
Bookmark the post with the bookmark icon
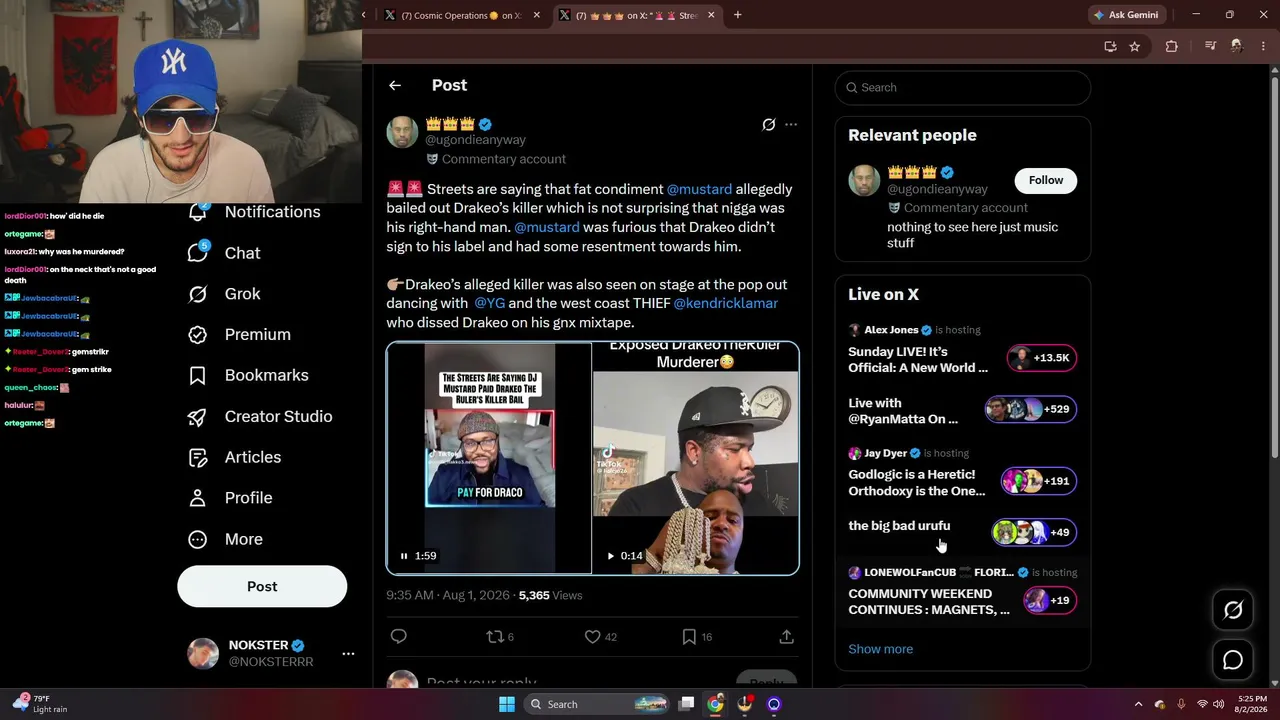(689, 637)
